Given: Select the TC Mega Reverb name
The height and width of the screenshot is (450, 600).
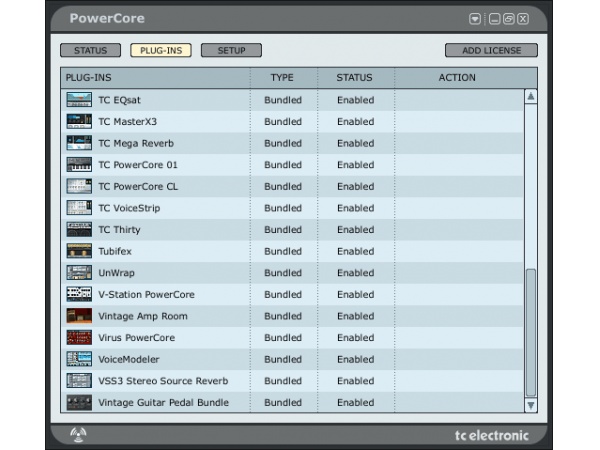Looking at the screenshot, I should click(136, 143).
